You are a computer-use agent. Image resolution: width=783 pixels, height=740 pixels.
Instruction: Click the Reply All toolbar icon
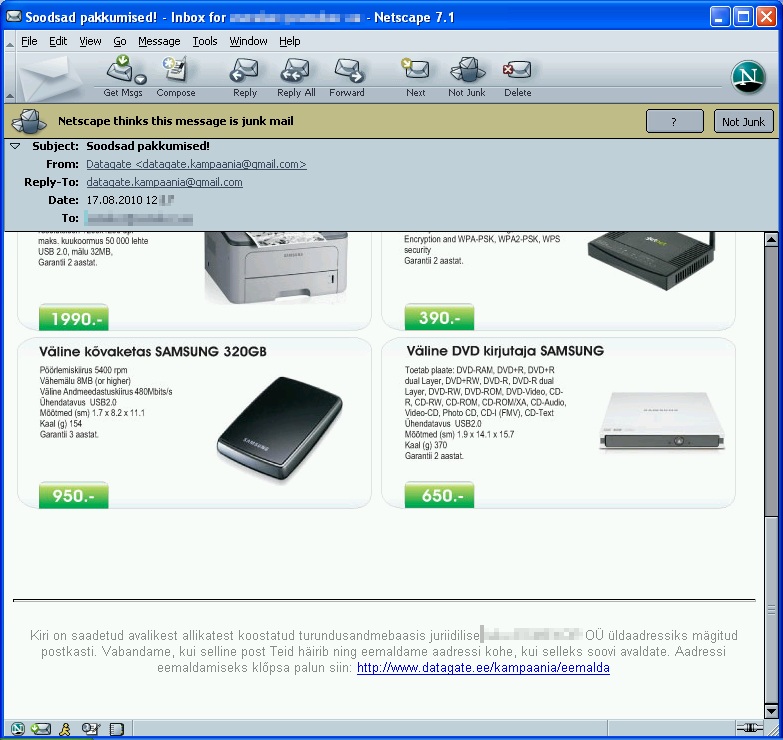click(296, 70)
